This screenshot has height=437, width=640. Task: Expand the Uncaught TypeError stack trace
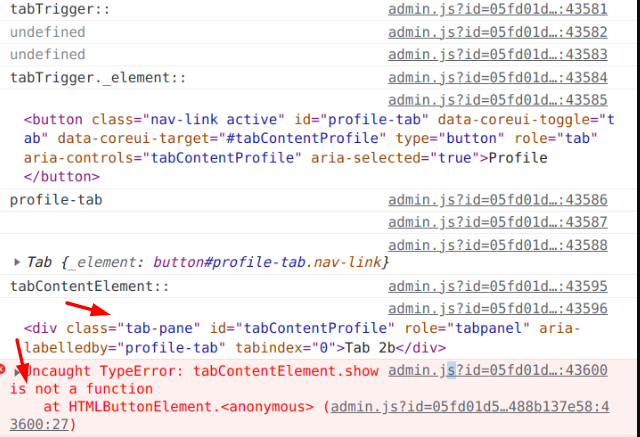17,371
